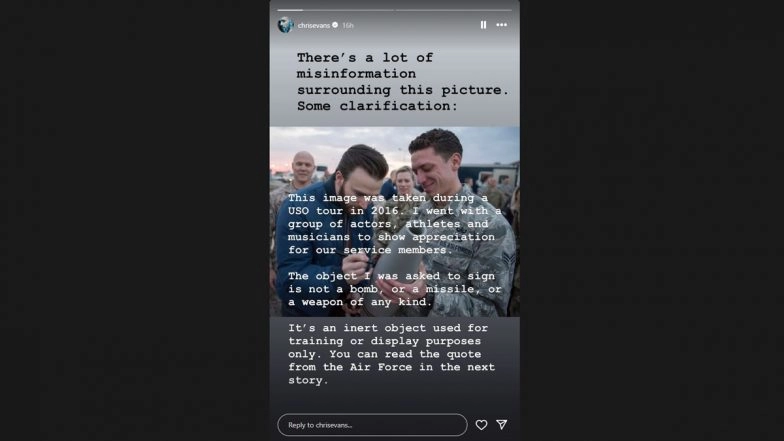Share the story using the paper plane icon

[502, 424]
